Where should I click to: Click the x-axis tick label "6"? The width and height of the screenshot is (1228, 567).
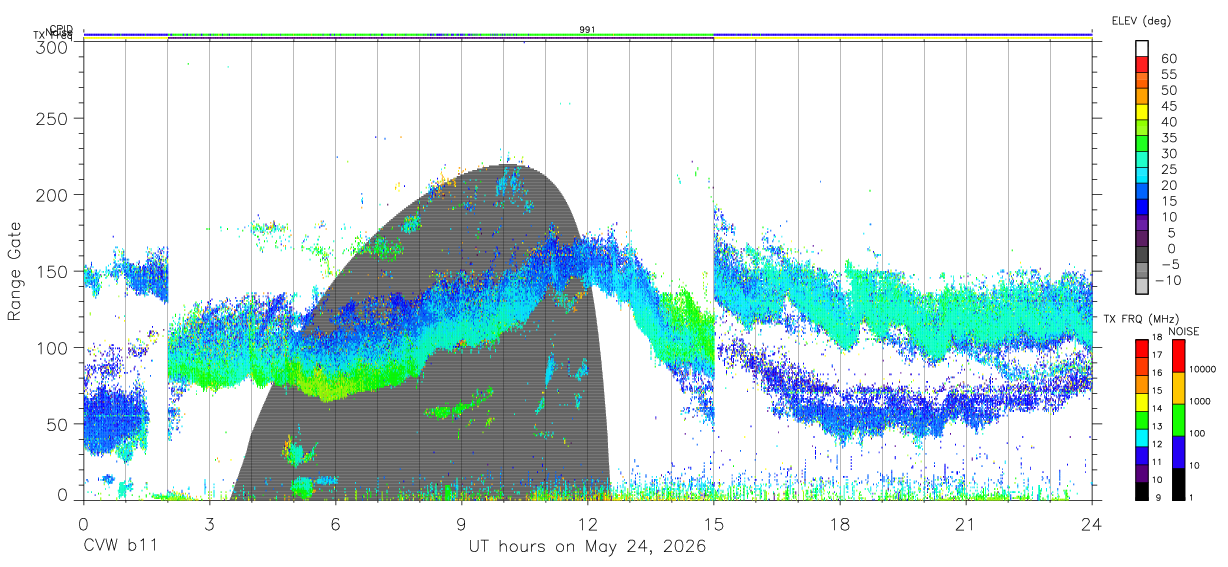(335, 524)
